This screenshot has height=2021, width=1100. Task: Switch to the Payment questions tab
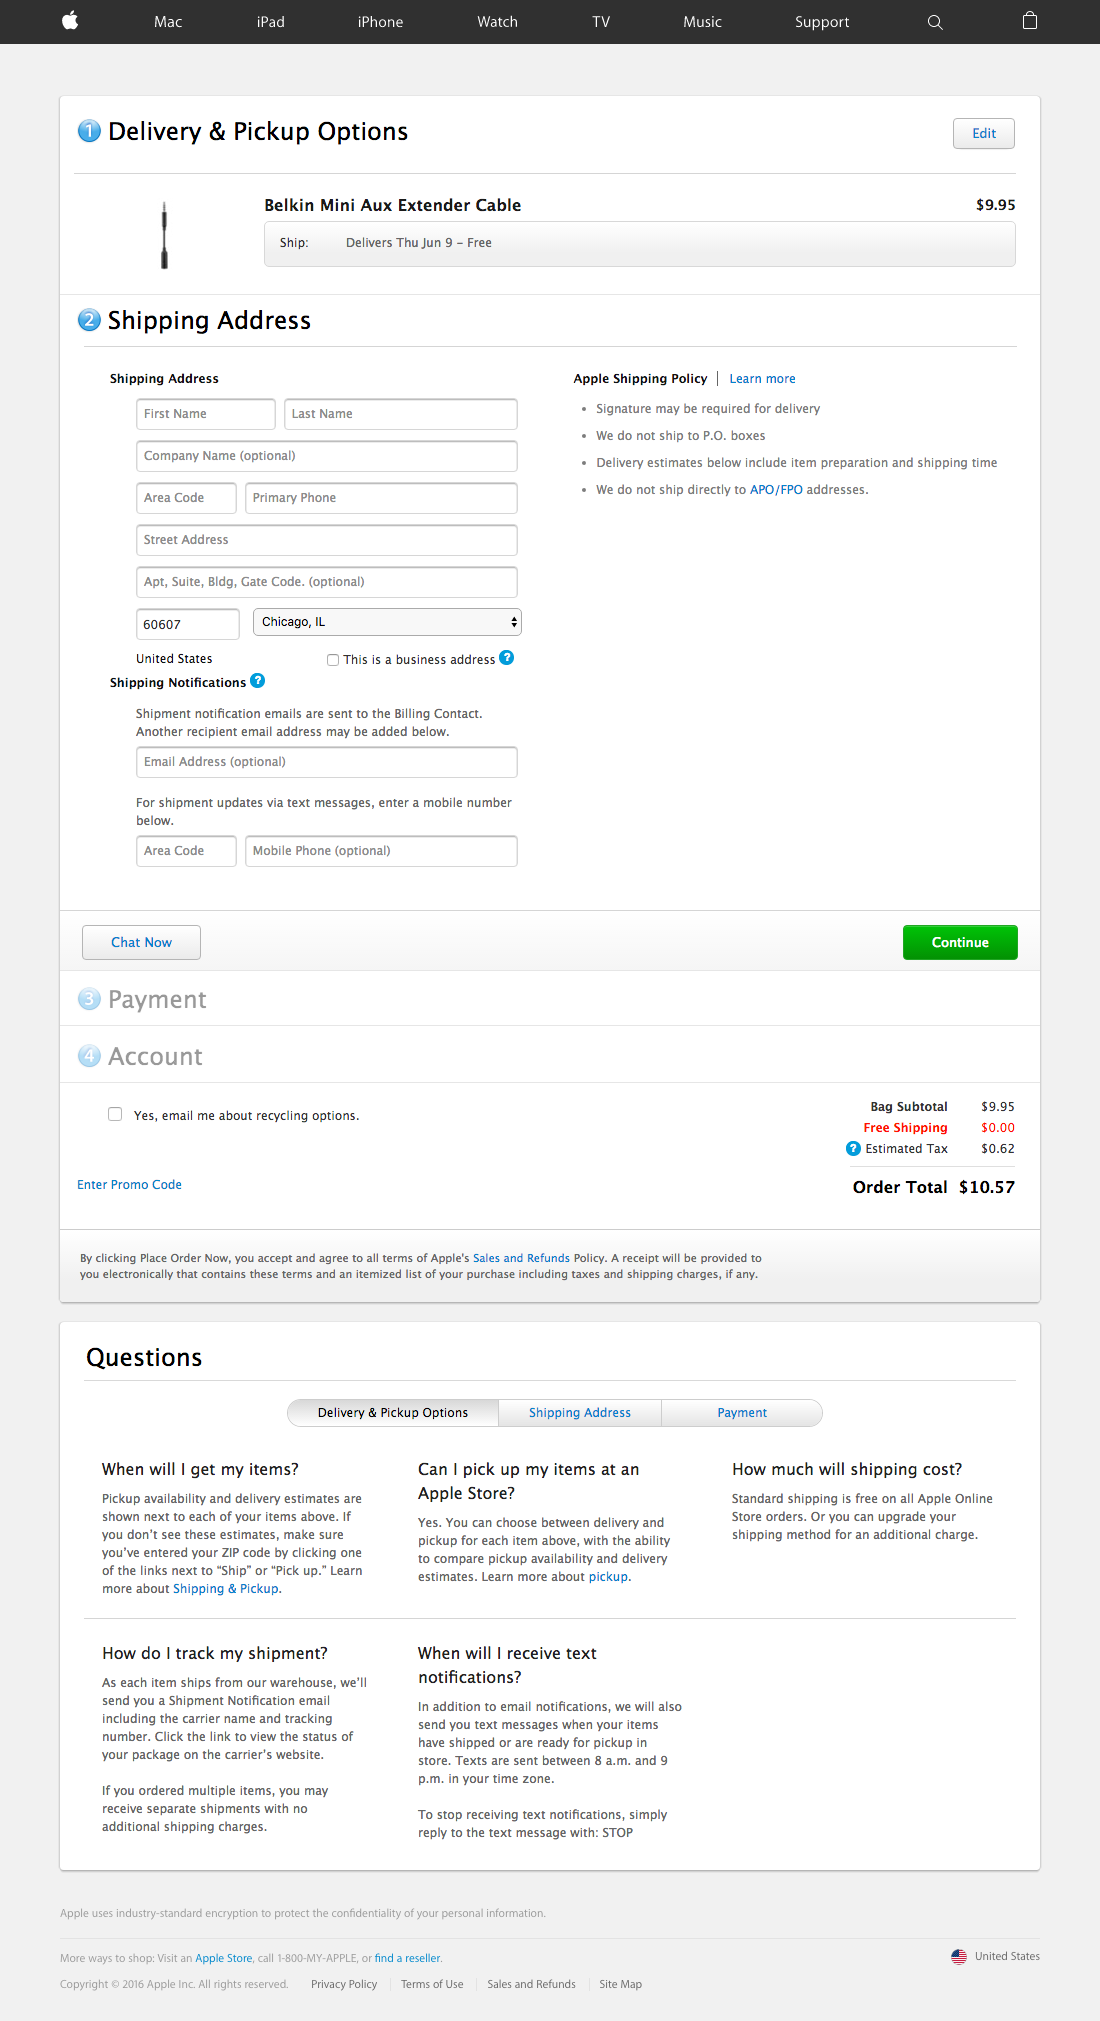[x=742, y=1413]
